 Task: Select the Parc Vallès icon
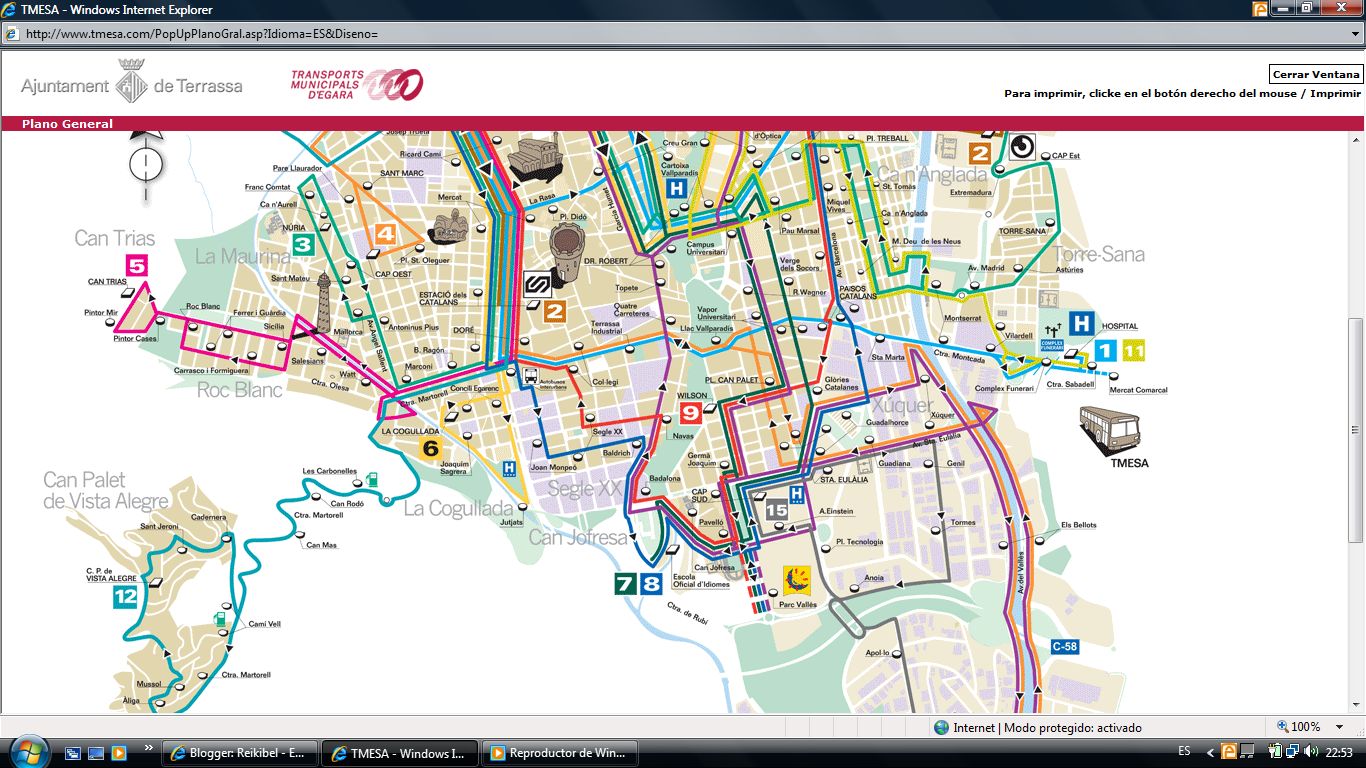(797, 581)
